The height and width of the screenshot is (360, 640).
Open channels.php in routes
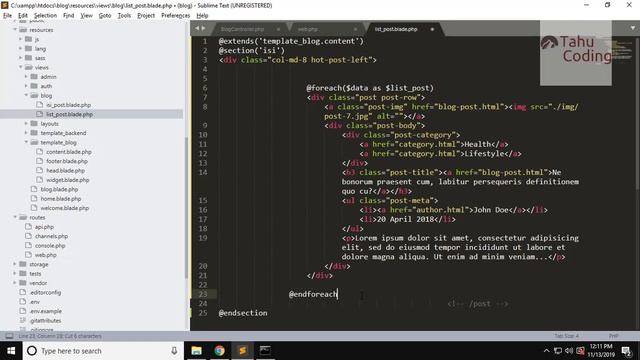[51, 236]
